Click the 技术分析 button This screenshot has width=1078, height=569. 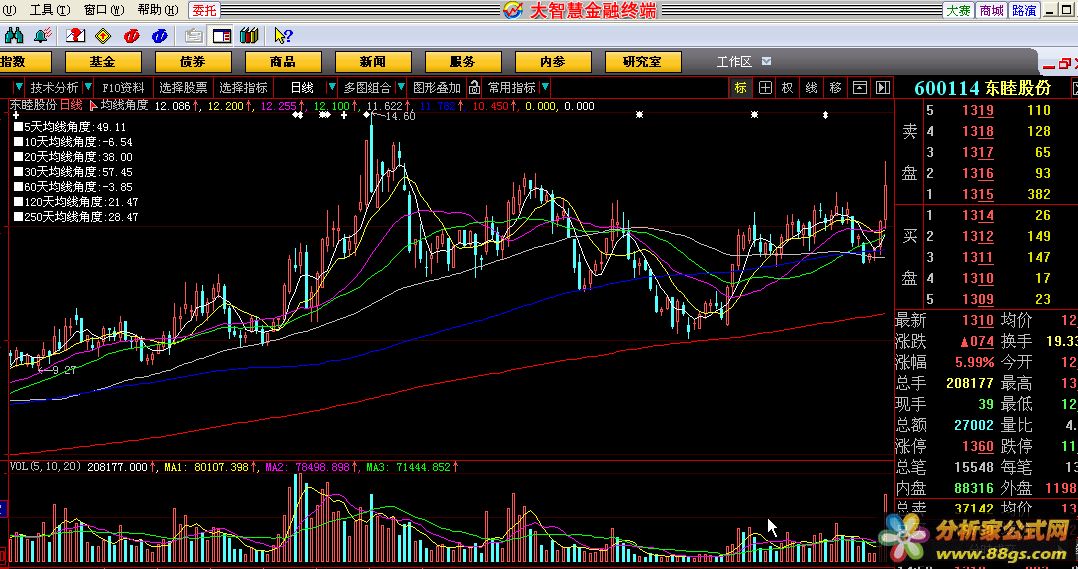tap(54, 87)
